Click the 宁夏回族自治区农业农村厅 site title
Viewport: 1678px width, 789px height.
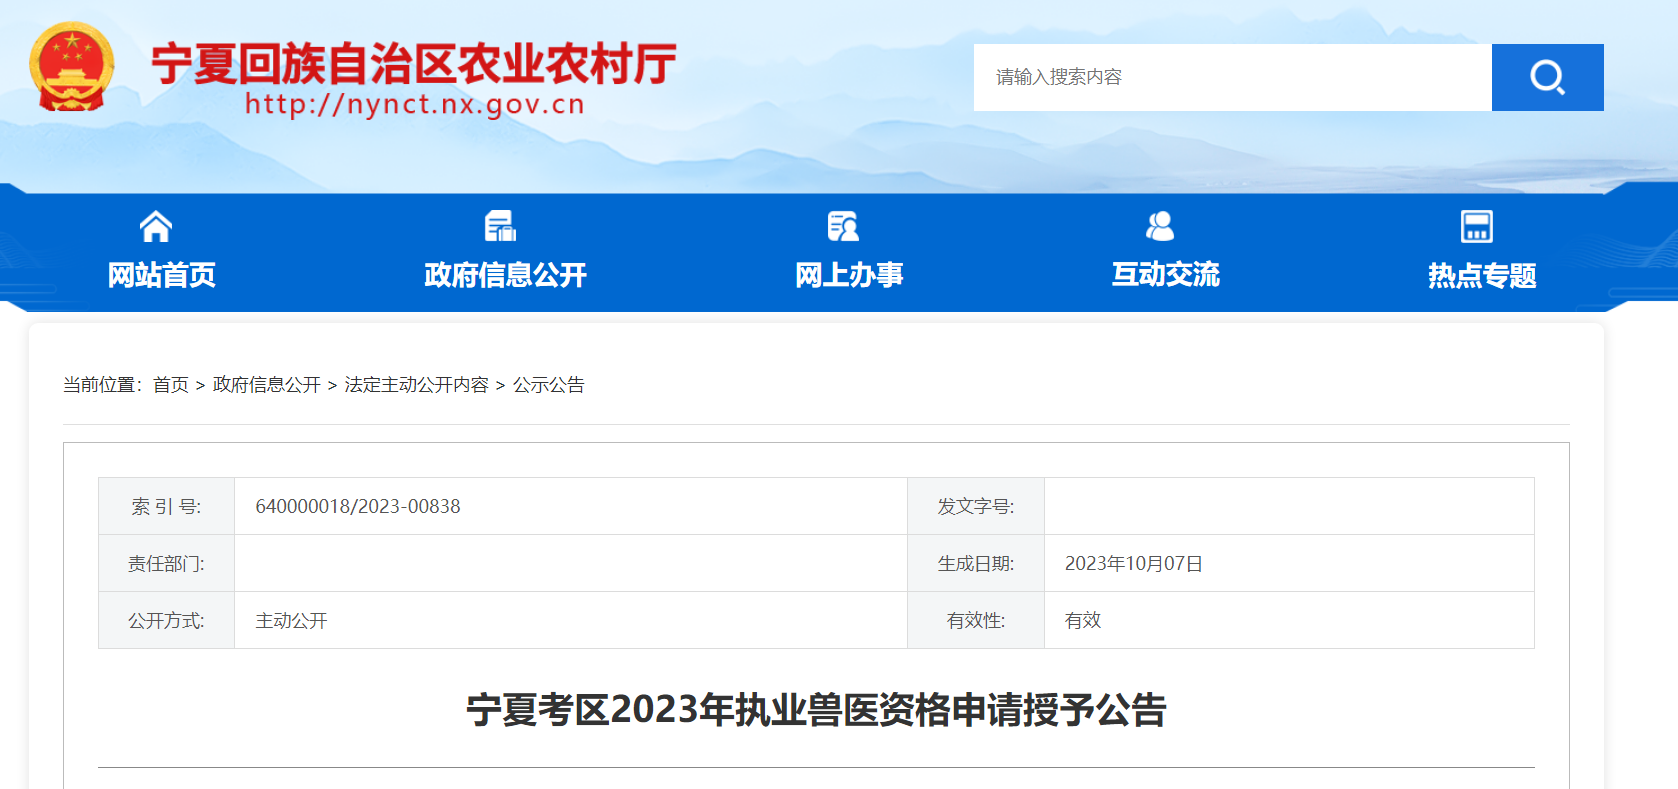point(414,64)
